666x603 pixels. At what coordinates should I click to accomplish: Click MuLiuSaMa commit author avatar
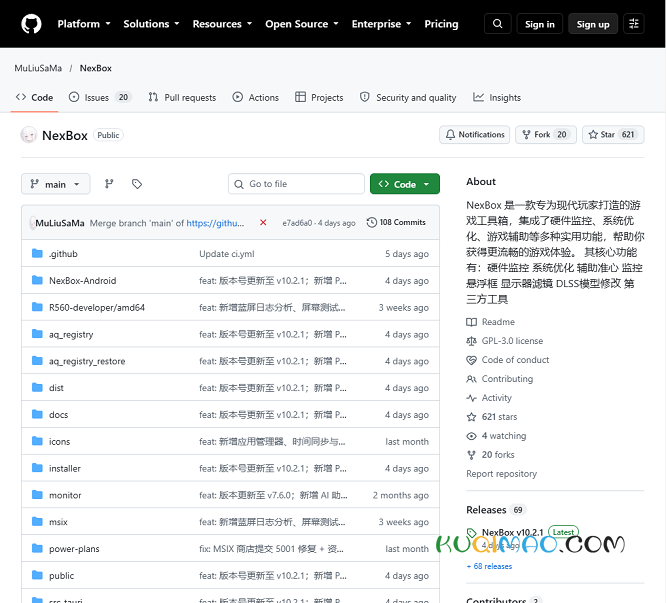pyautogui.click(x=32, y=223)
